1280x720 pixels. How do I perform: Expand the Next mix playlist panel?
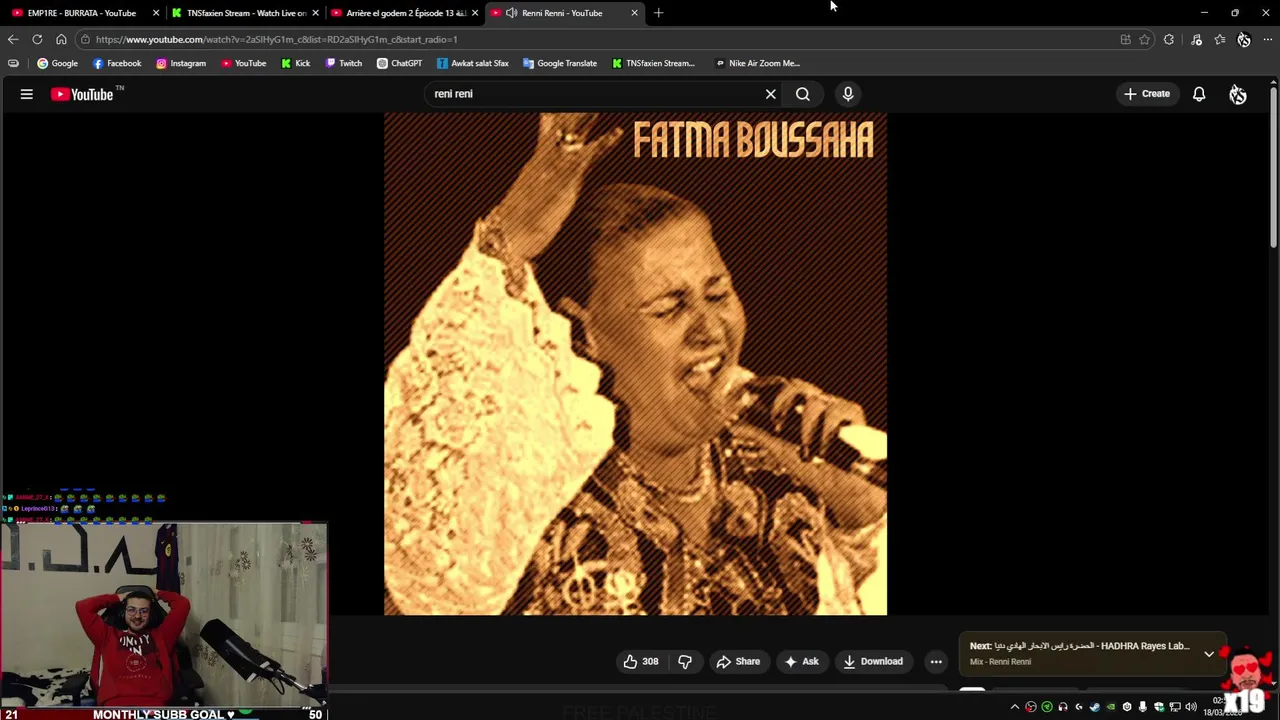coord(1208,654)
